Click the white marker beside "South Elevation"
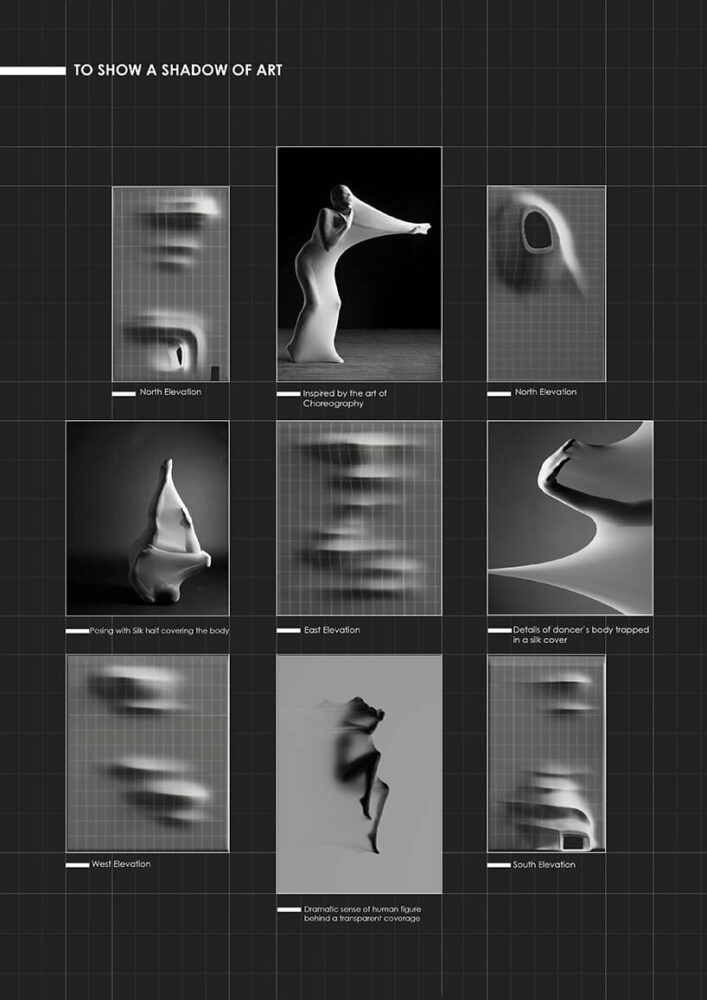Image resolution: width=707 pixels, height=1000 pixels. pyautogui.click(x=498, y=864)
